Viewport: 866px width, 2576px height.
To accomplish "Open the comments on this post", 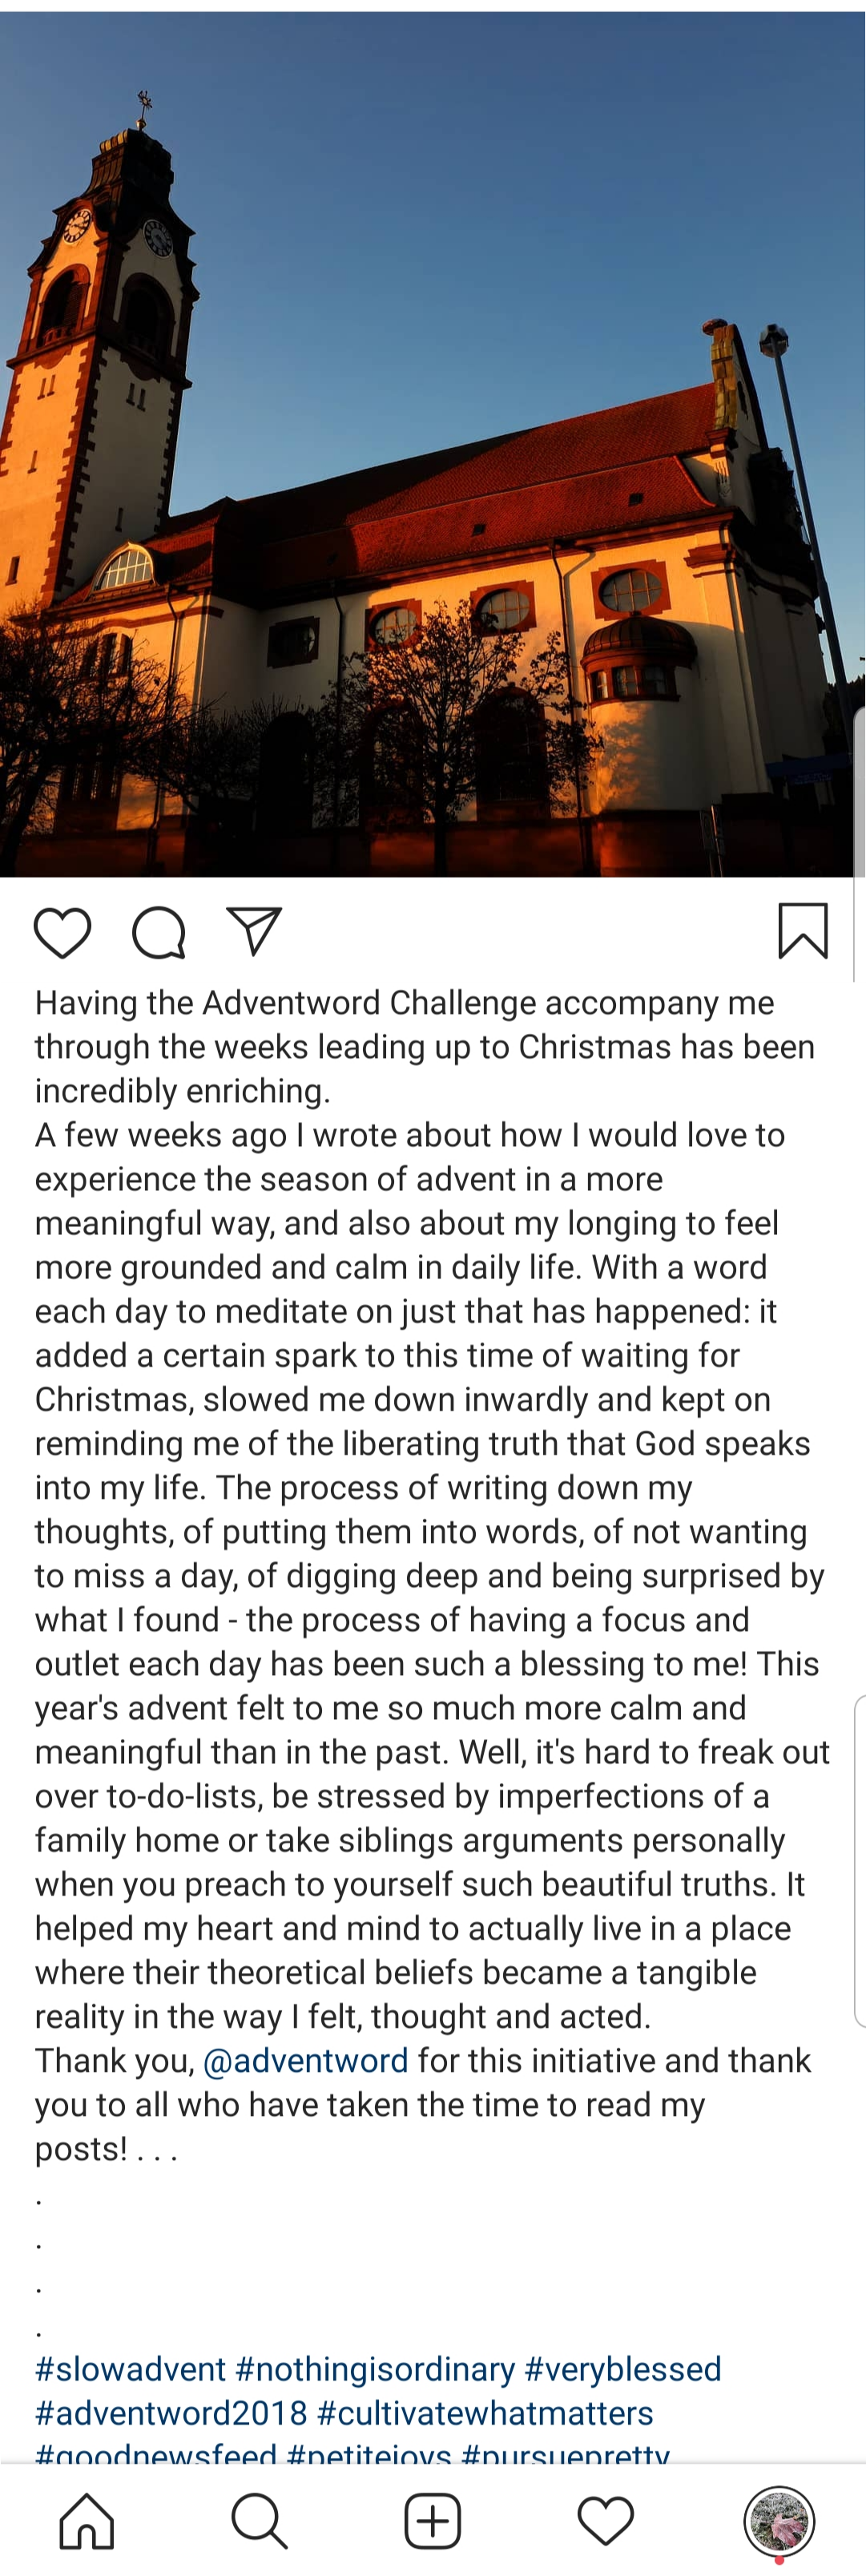I will point(159,933).
